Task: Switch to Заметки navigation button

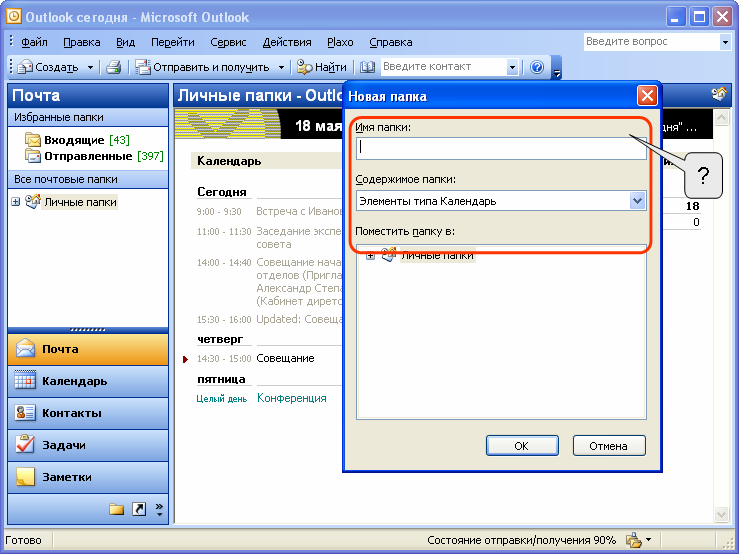Action: coord(88,477)
